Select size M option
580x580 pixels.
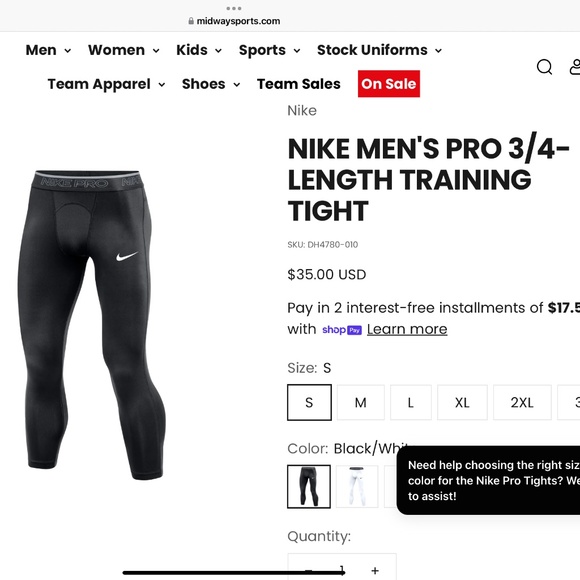pos(361,402)
